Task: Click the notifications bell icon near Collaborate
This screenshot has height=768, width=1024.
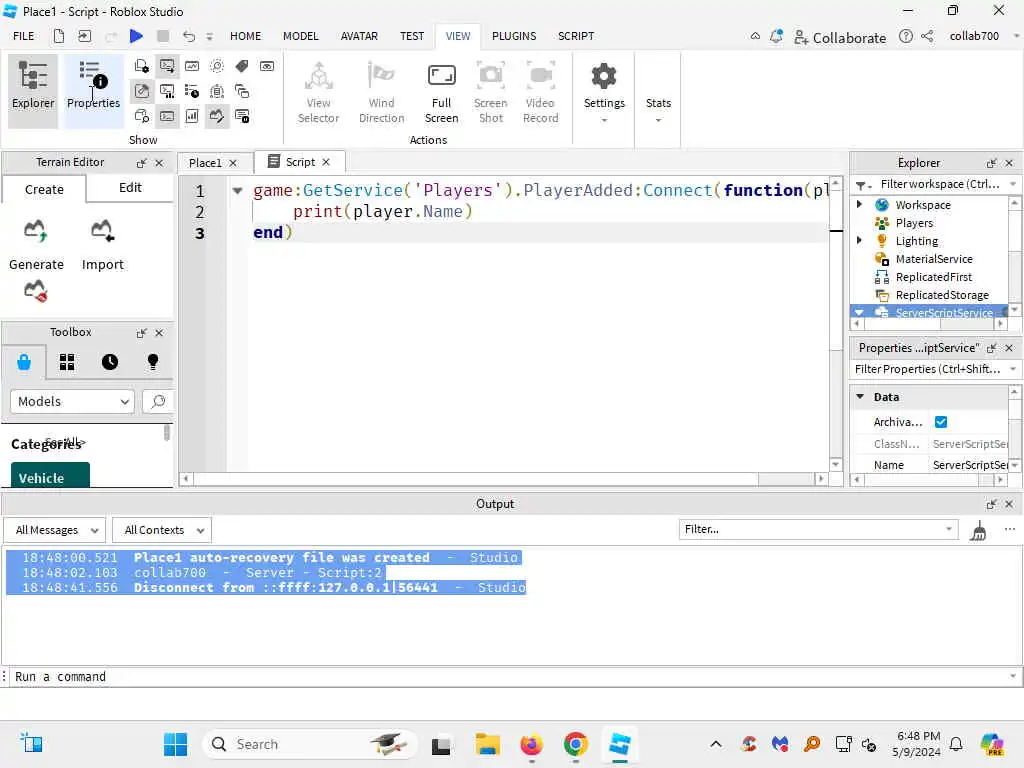Action: click(776, 37)
